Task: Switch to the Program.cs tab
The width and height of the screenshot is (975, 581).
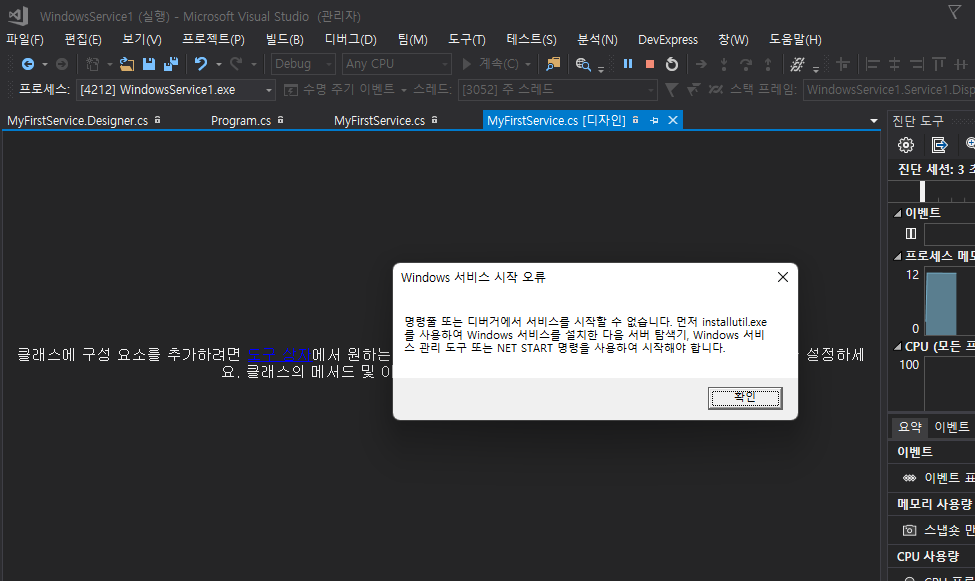Action: point(241,121)
